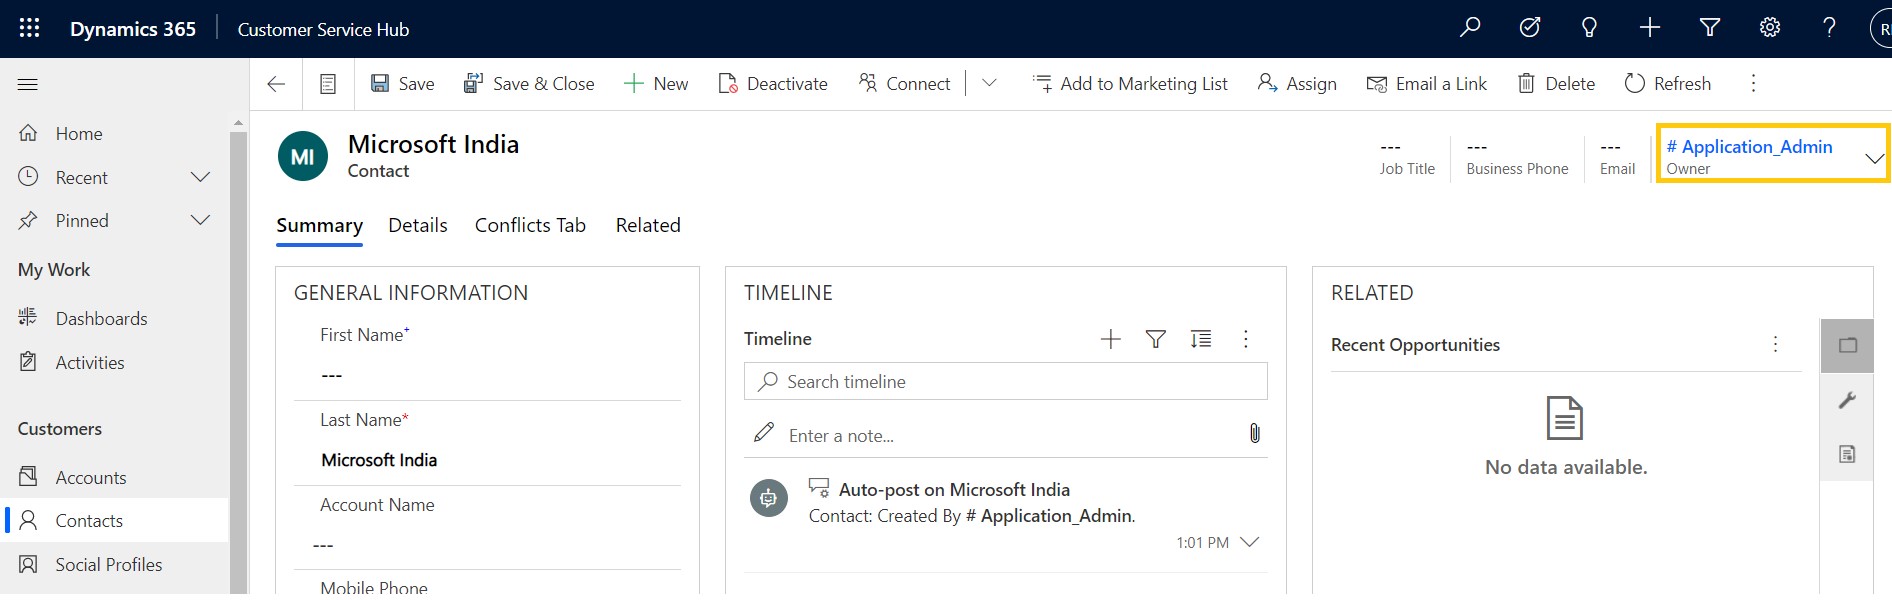This screenshot has height=600, width=1892.
Task: Open the Conflicts Tab
Action: tap(530, 225)
